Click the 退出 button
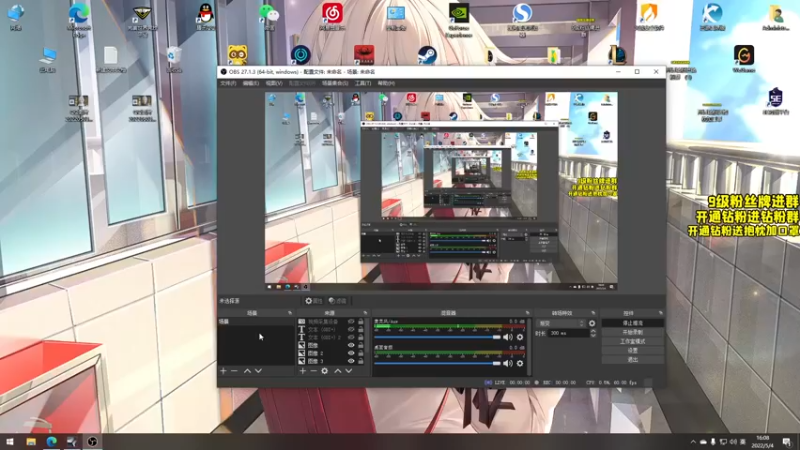This screenshot has height=450, width=800. [633, 360]
